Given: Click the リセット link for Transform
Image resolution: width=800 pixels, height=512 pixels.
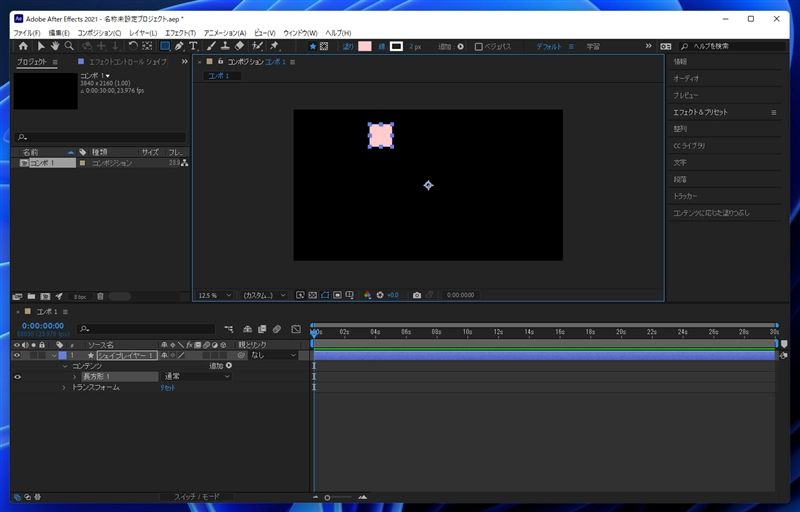Looking at the screenshot, I should tap(167, 387).
